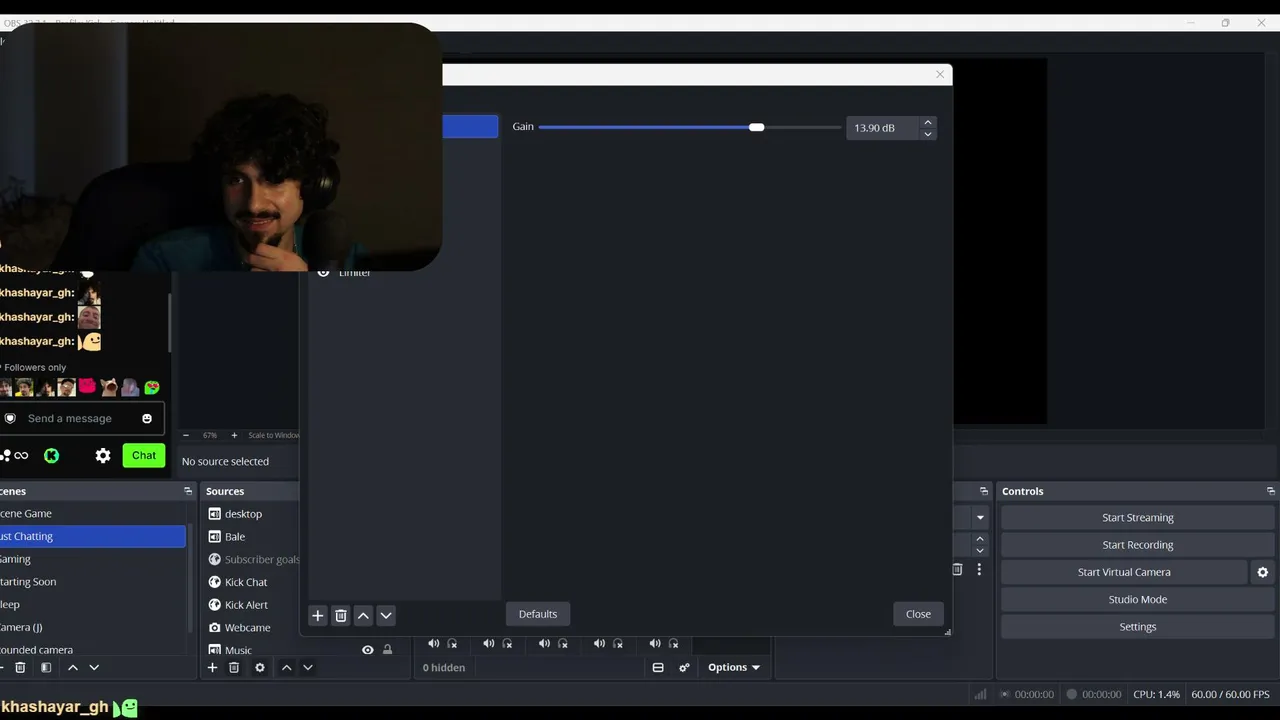This screenshot has height=720, width=1280.
Task: Open scene filters icon in Scenes toolbar
Action: point(46,667)
